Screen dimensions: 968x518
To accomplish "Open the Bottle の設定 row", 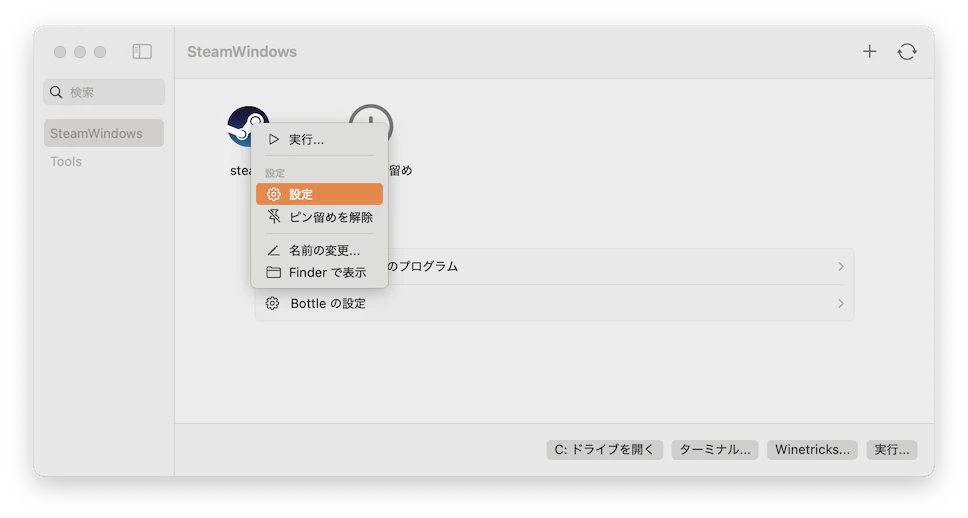I will tap(554, 303).
